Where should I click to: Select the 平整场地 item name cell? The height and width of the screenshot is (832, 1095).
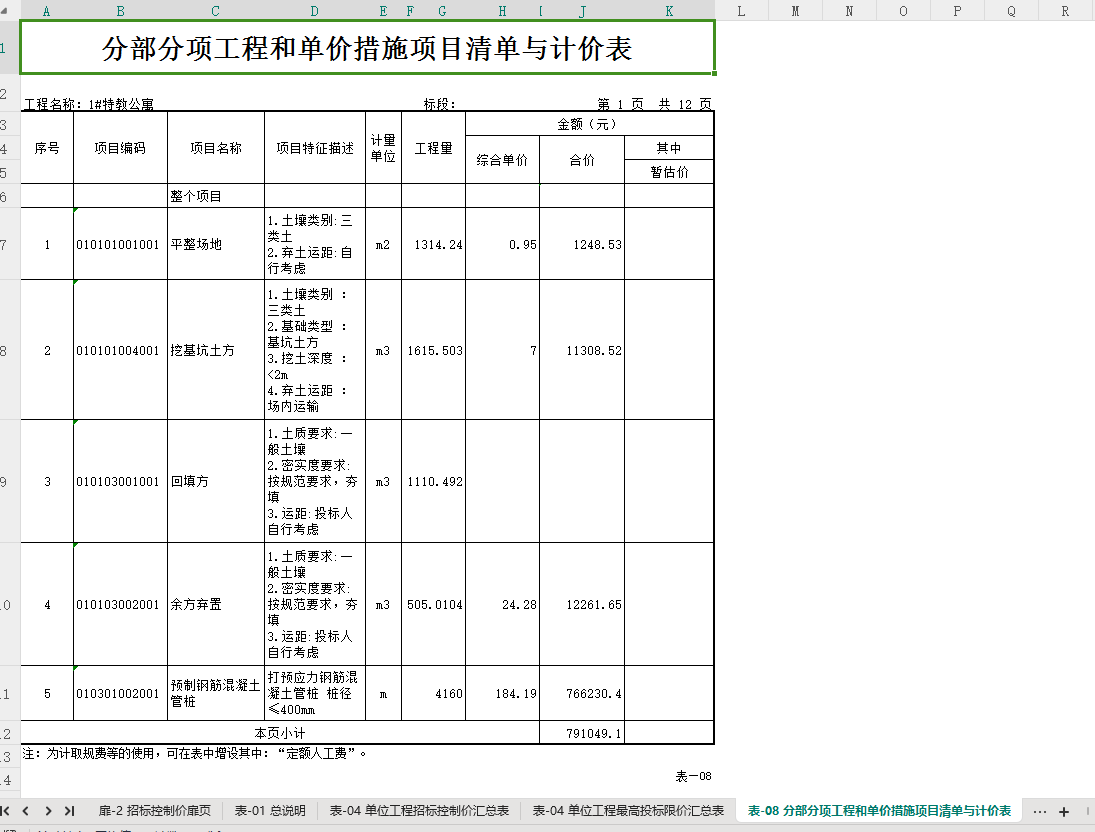click(216, 244)
